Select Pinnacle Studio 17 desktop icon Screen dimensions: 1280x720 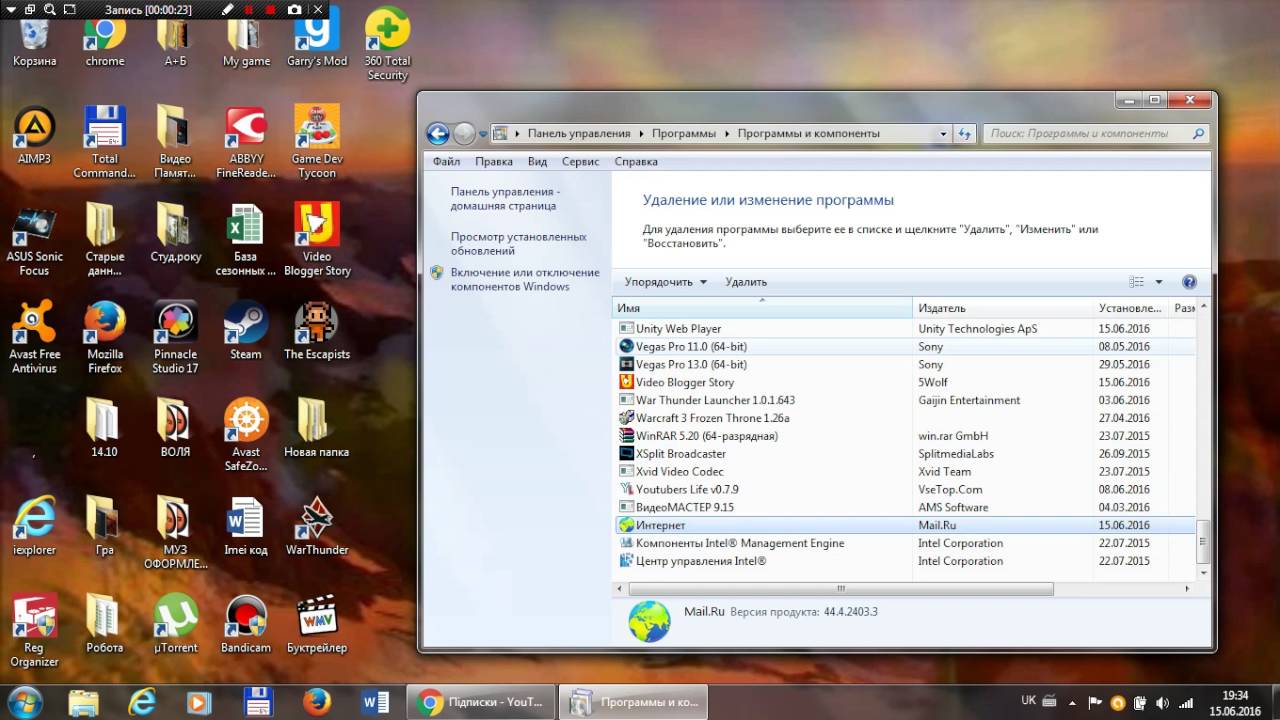[x=176, y=338]
